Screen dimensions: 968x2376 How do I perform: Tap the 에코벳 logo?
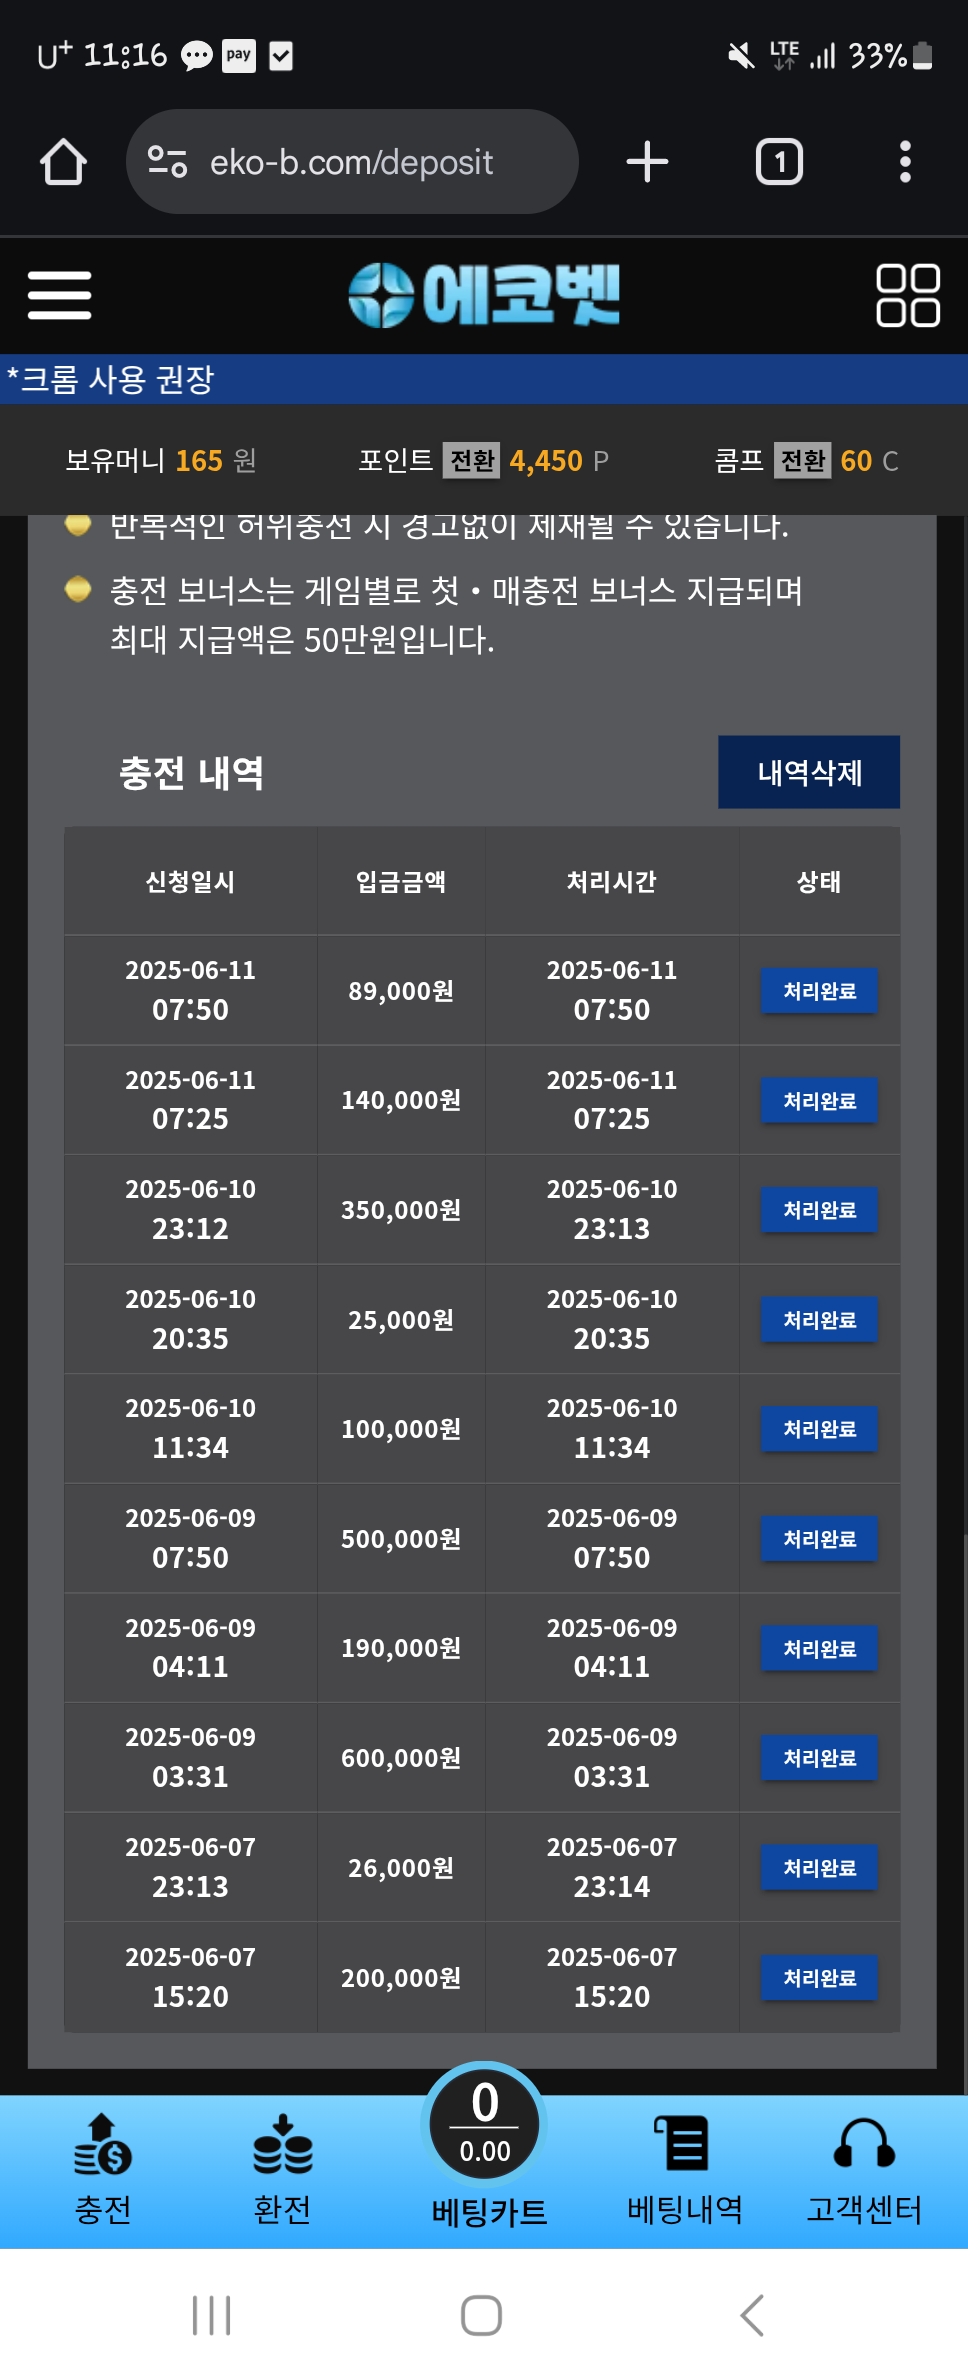[x=484, y=295]
